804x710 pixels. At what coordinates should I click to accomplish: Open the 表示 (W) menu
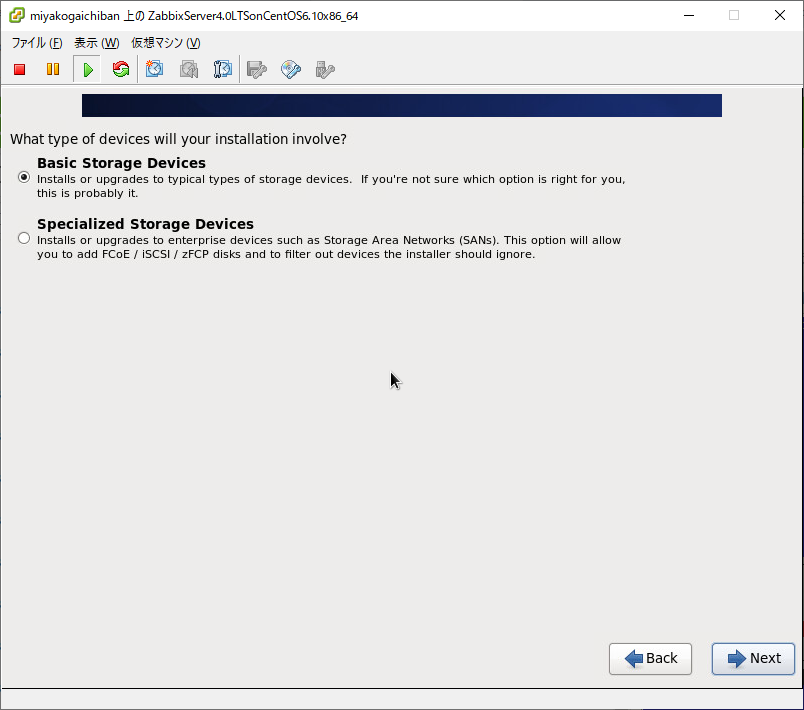click(x=96, y=43)
